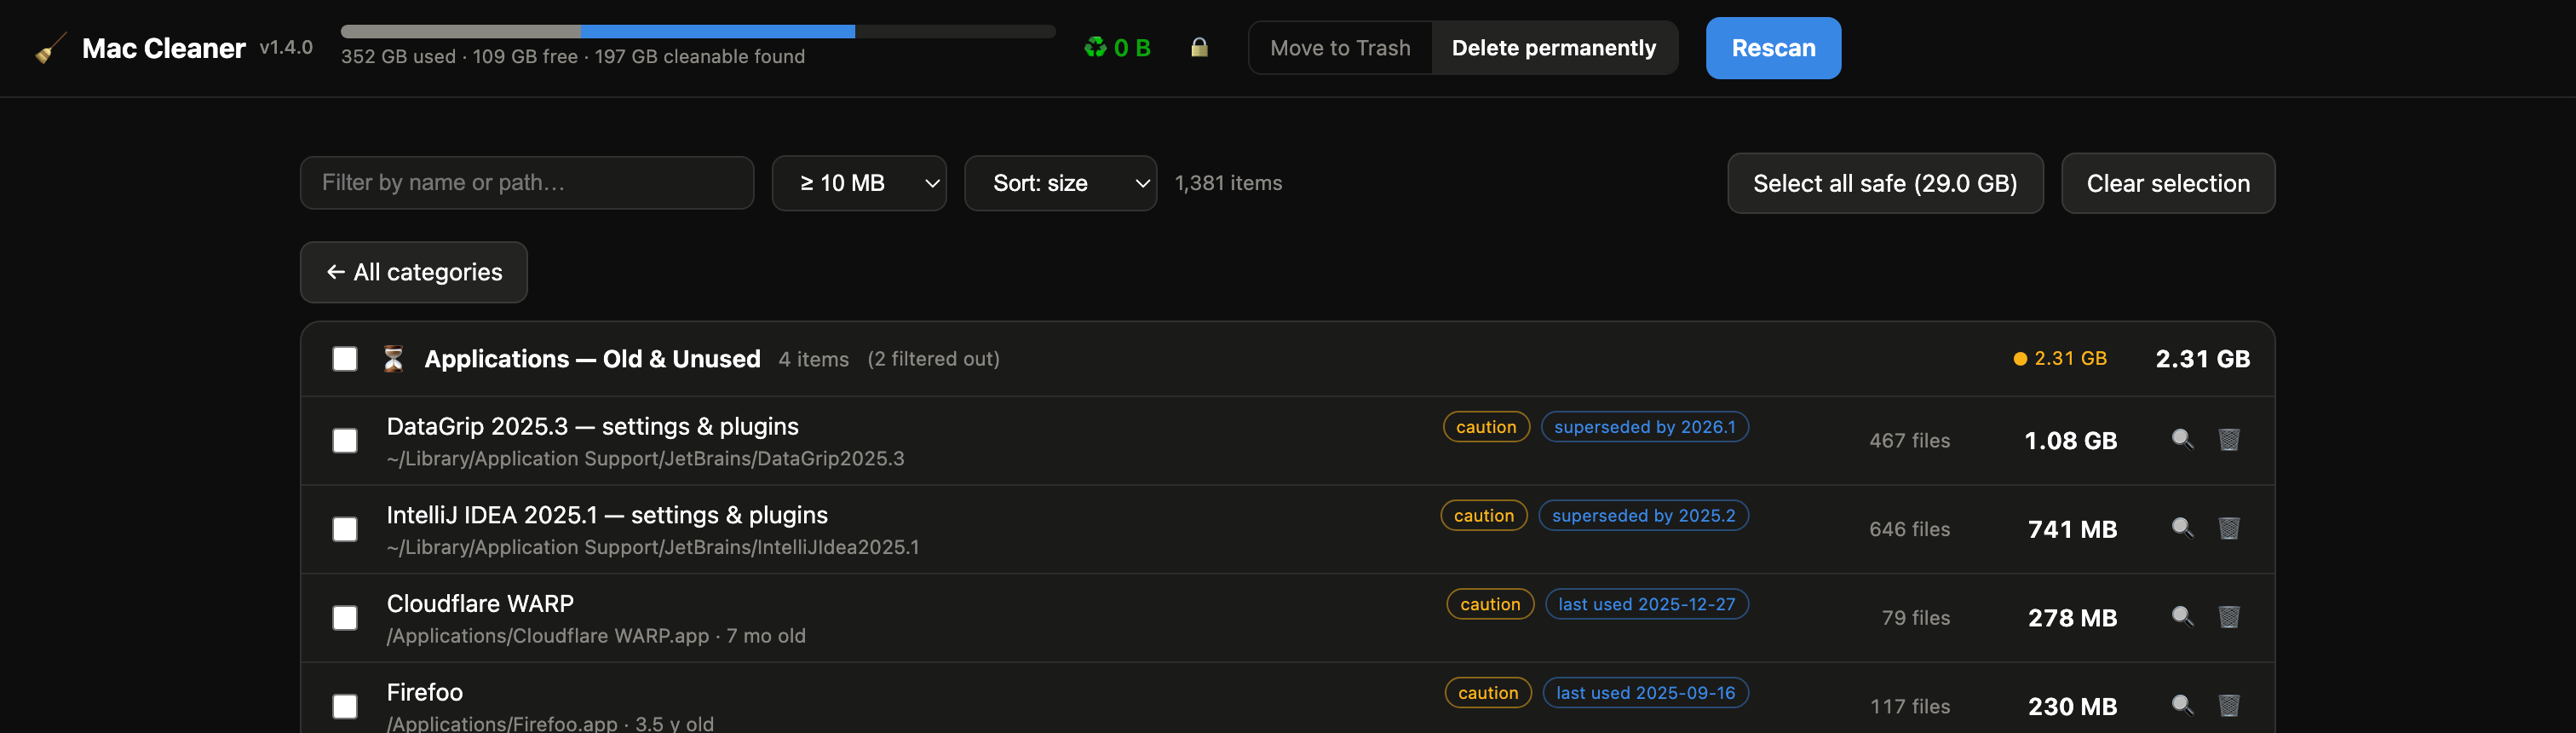This screenshot has height=733, width=2576.
Task: Switch to Move to Trash mode
Action: [1340, 48]
